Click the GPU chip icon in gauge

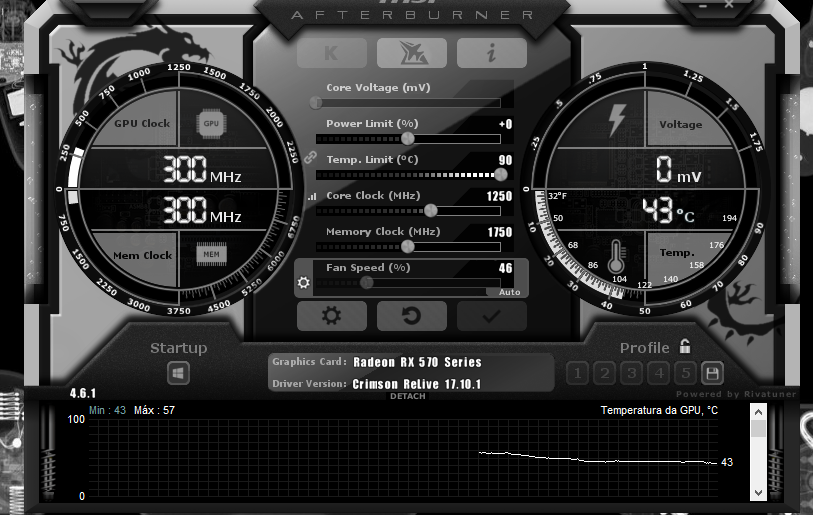point(211,123)
